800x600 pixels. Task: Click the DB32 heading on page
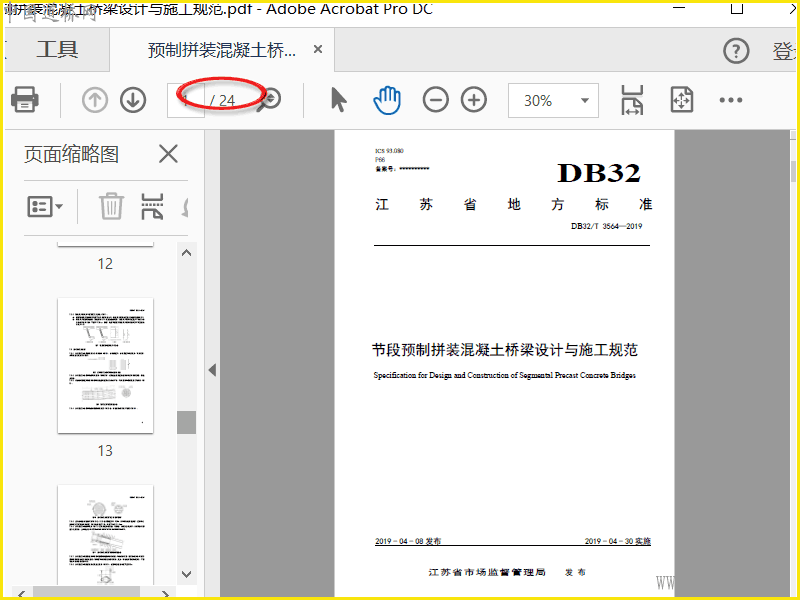[x=598, y=173]
